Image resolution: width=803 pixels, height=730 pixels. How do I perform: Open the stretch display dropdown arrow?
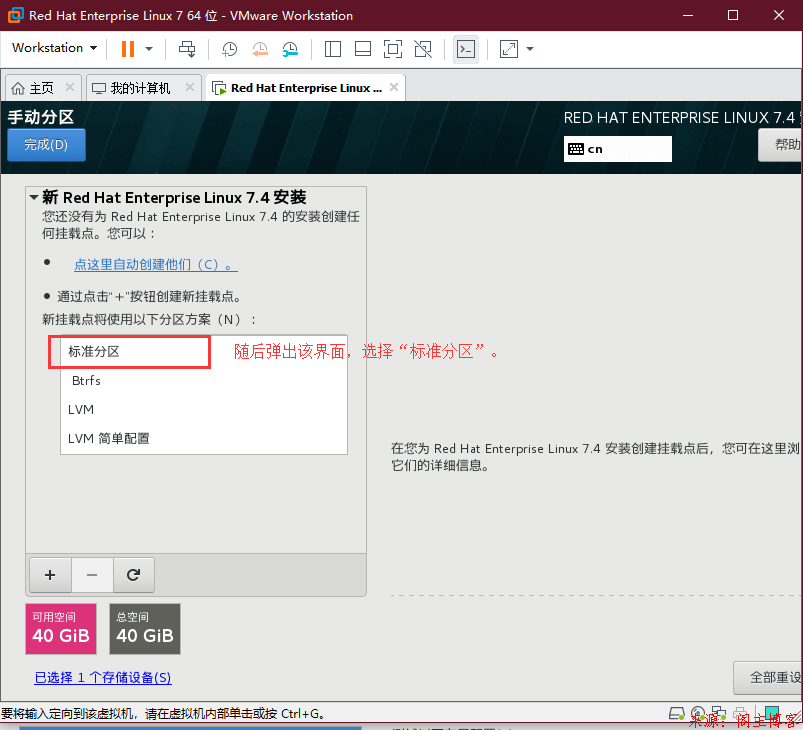(x=530, y=49)
